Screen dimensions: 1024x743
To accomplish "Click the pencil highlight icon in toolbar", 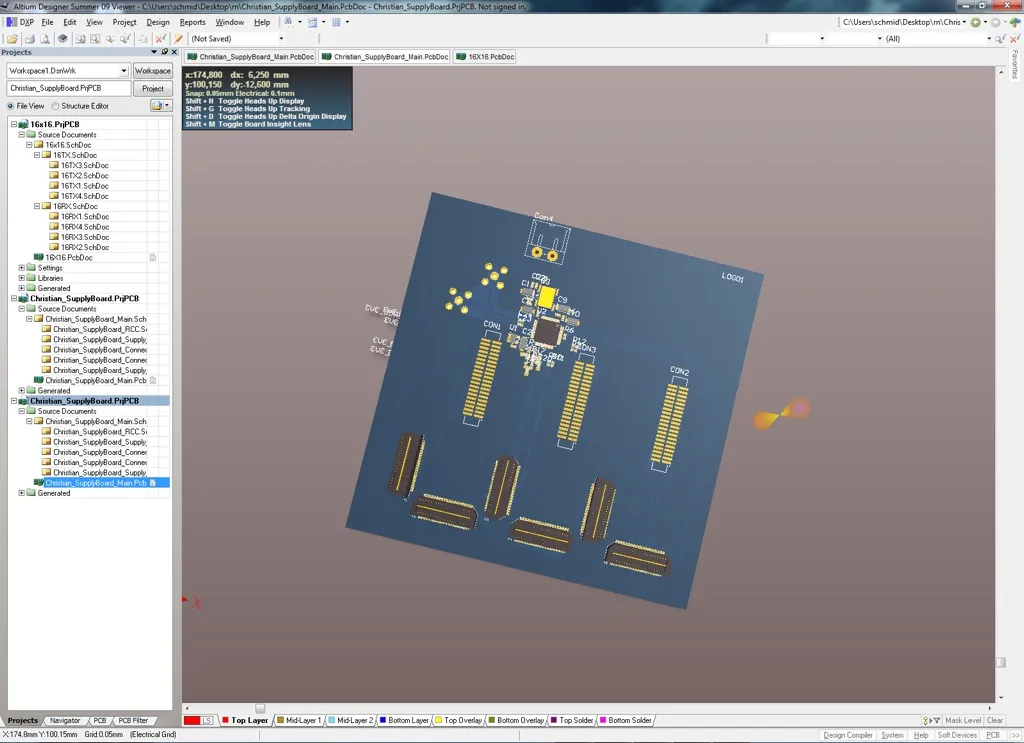I will click(178, 39).
